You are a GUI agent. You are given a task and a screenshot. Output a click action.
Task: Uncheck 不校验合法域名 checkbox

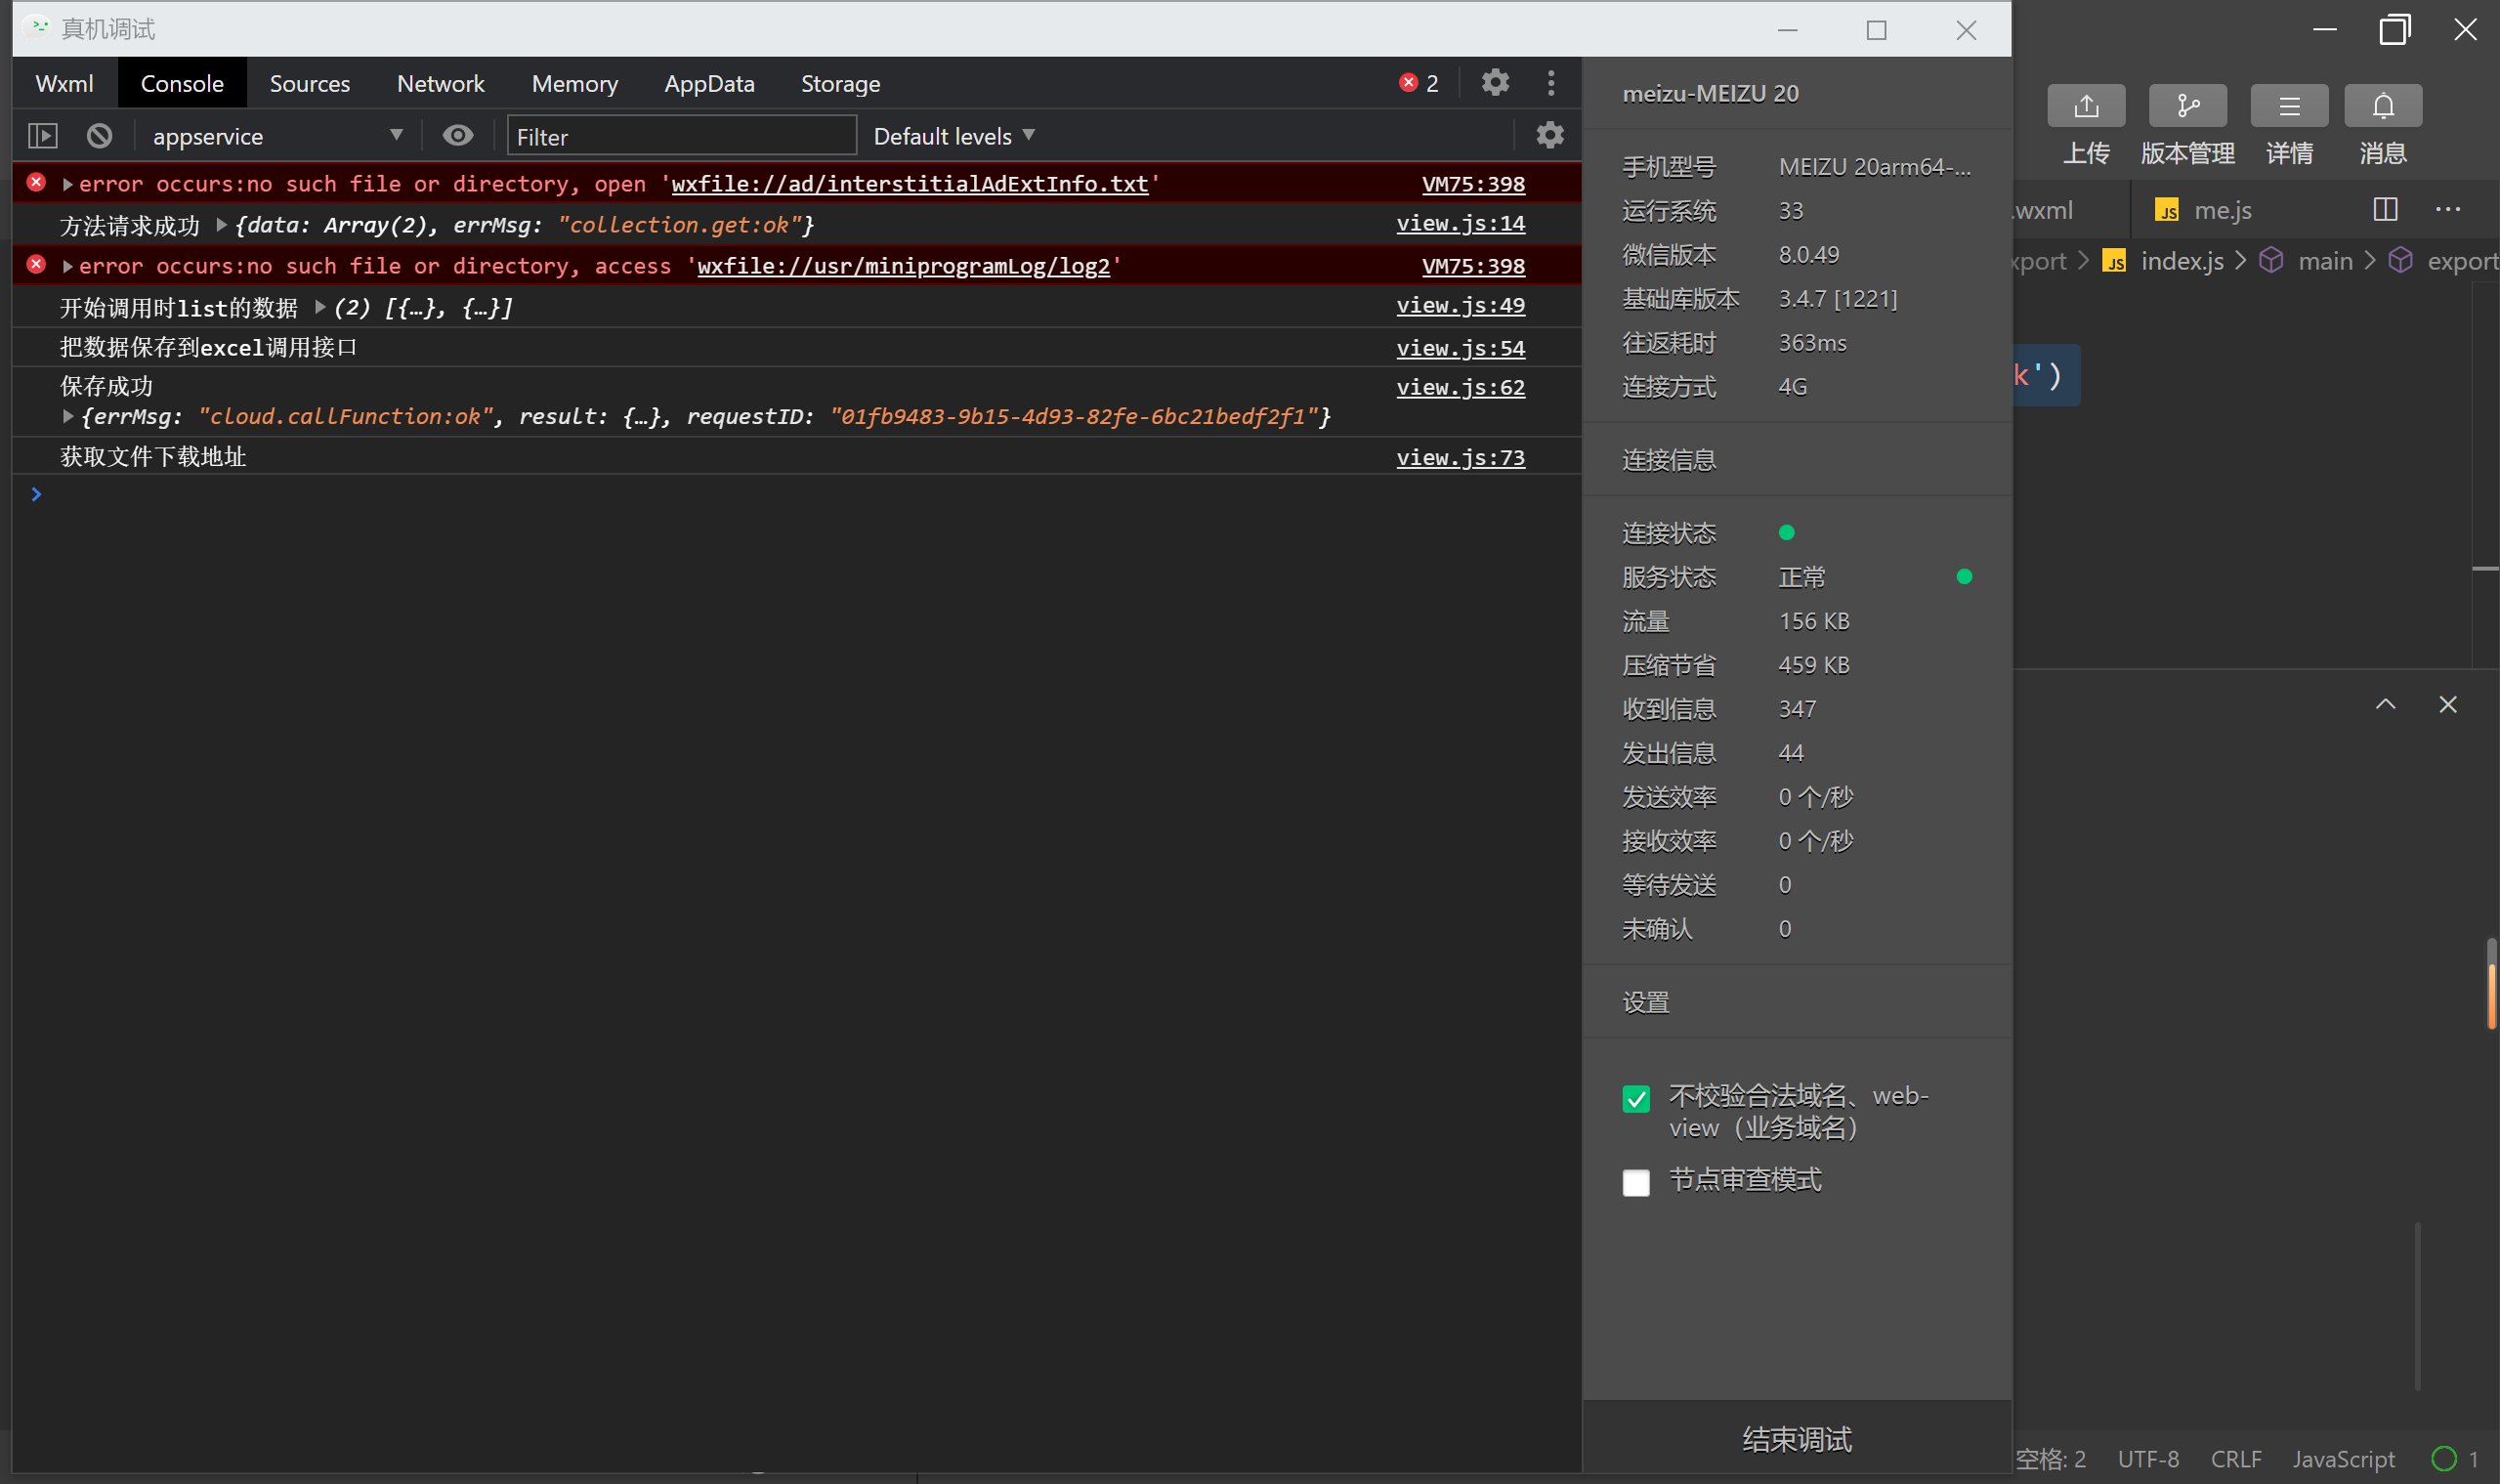1636,1099
